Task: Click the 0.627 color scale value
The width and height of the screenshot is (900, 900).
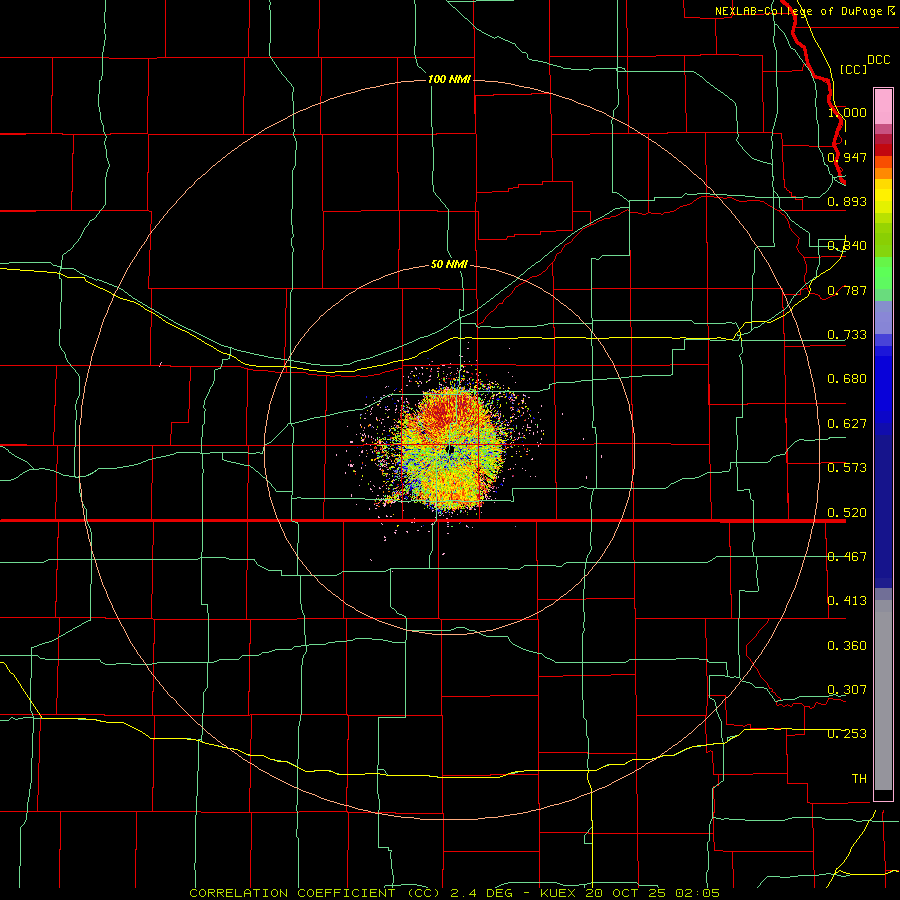Action: pos(847,423)
